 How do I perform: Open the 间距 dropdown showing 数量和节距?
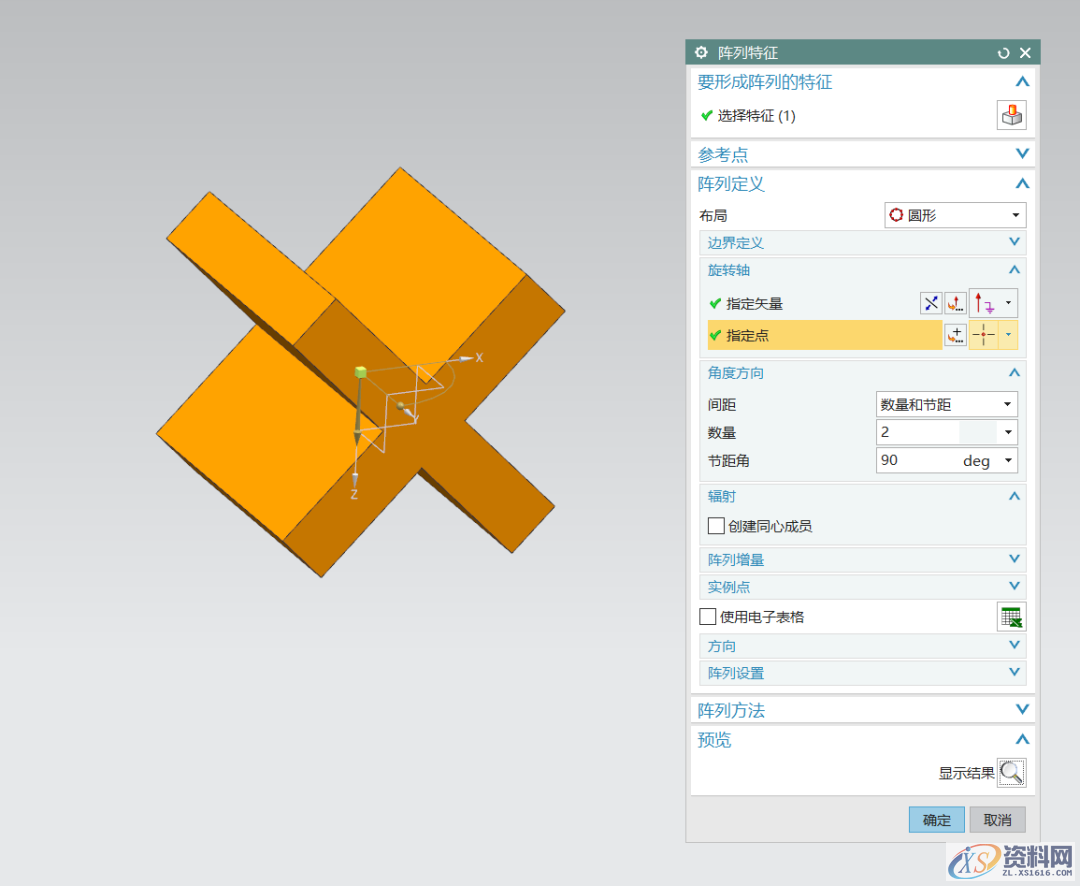(946, 403)
